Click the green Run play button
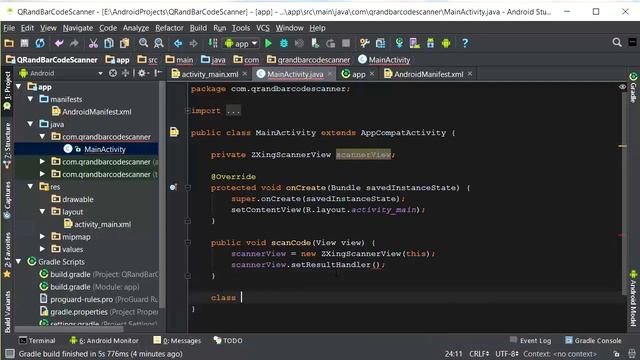 (268, 43)
